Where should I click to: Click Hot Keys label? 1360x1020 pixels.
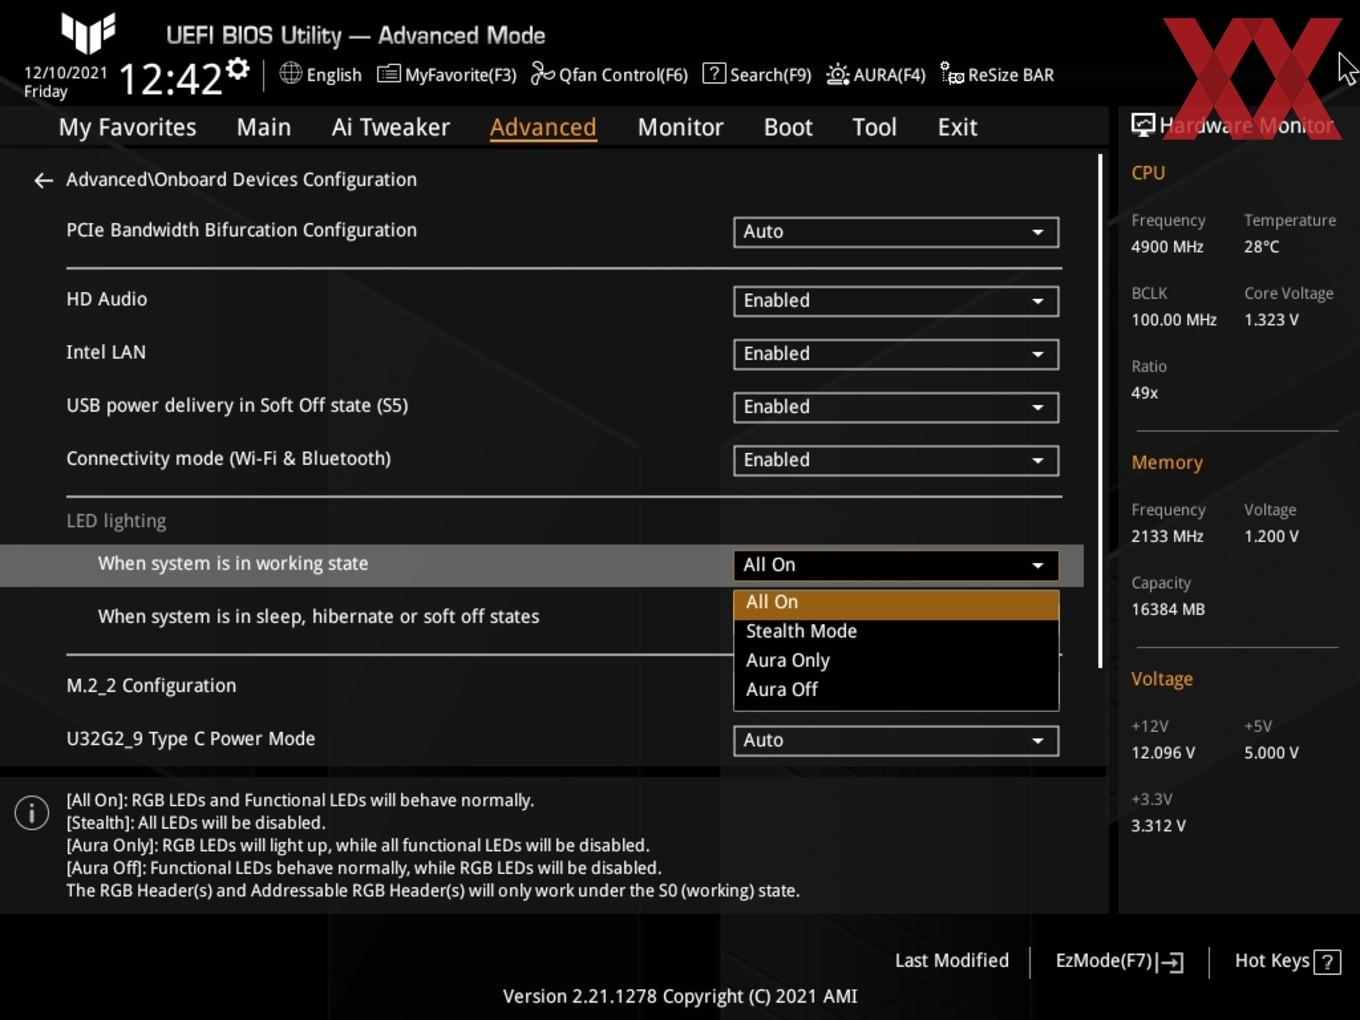[1272, 961]
